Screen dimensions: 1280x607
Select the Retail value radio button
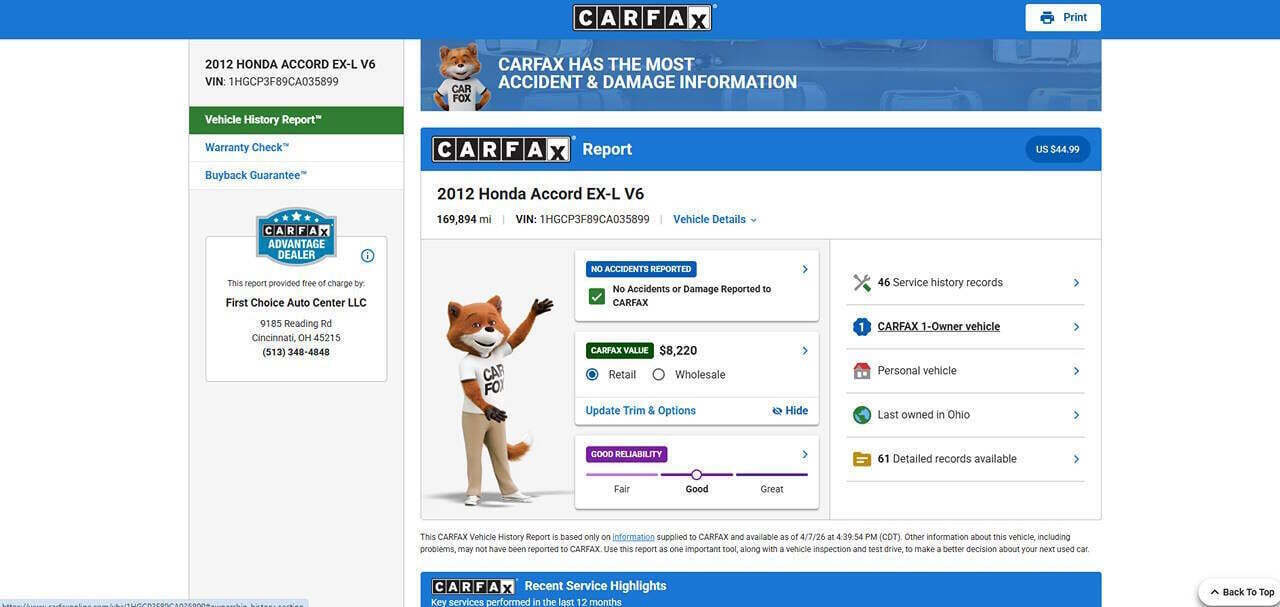(x=592, y=375)
